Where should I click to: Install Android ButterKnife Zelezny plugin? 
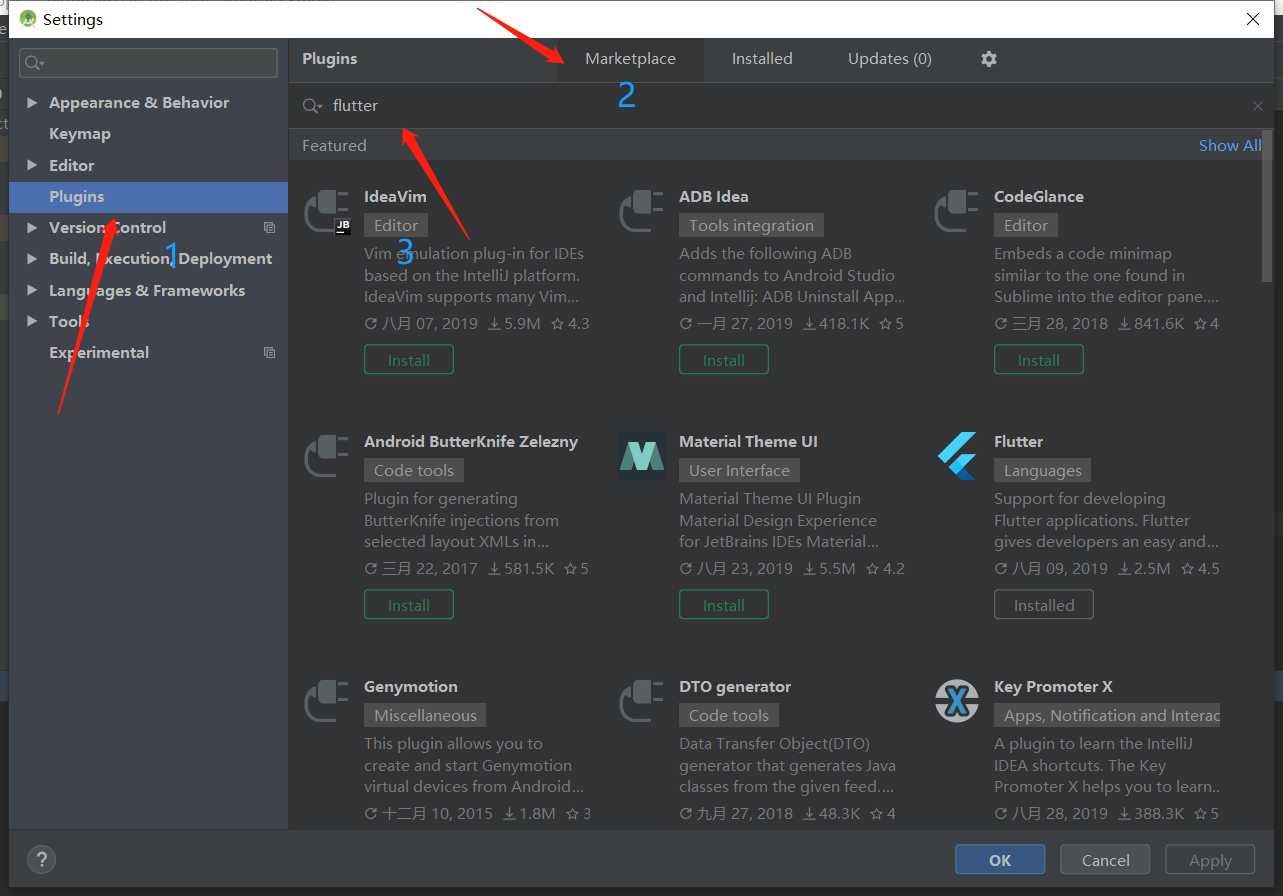pos(409,605)
